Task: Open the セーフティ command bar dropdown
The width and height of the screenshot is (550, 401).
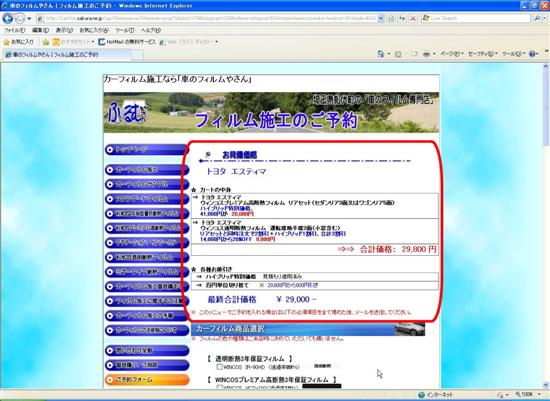Action: pos(483,54)
